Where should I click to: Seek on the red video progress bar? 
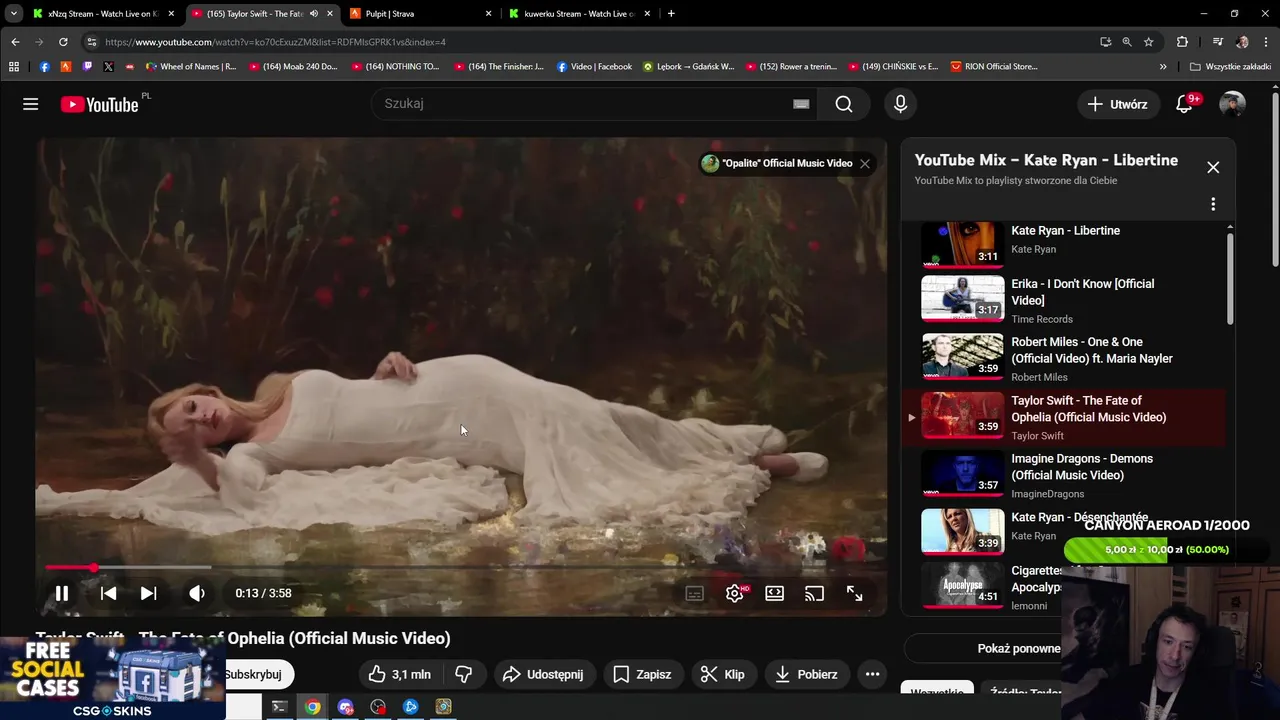[460, 567]
